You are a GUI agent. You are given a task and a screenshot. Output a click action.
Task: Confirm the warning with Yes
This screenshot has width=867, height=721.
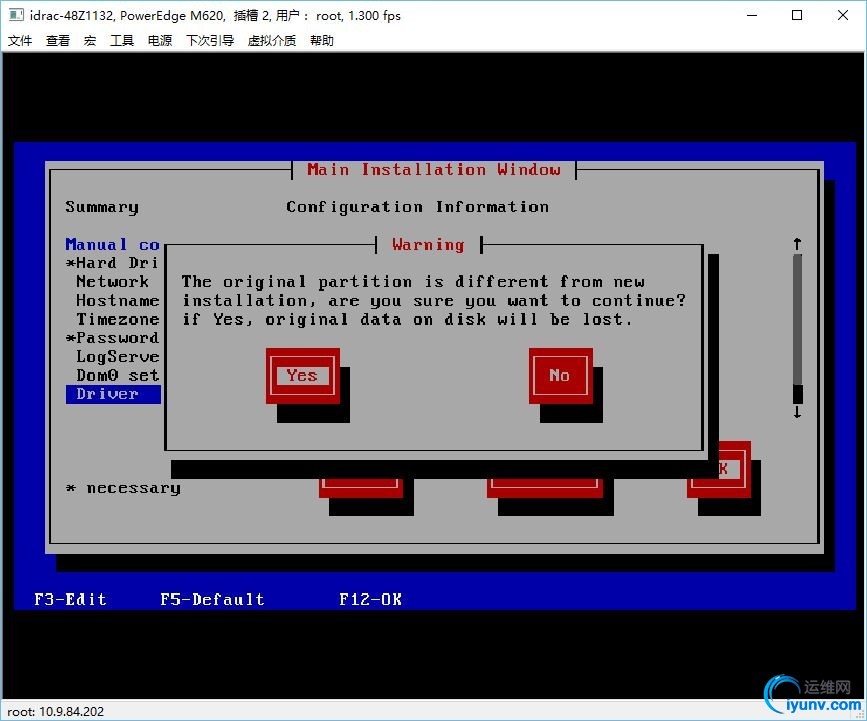pyautogui.click(x=302, y=375)
